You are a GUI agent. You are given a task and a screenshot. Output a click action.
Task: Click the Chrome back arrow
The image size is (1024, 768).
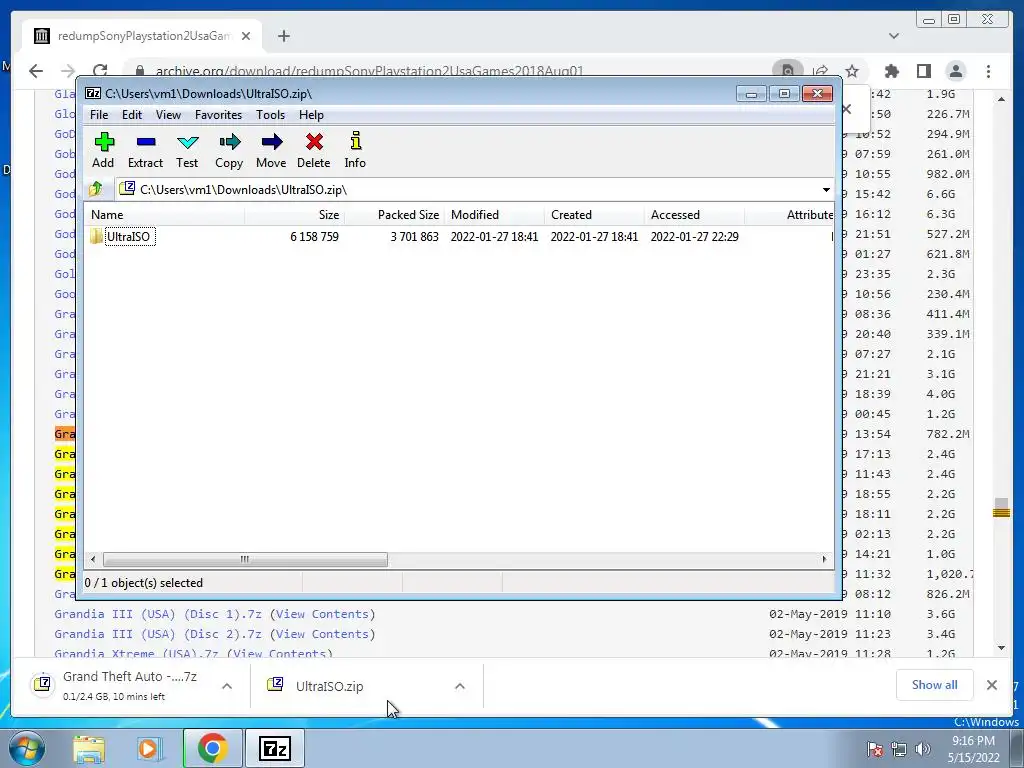pyautogui.click(x=36, y=71)
